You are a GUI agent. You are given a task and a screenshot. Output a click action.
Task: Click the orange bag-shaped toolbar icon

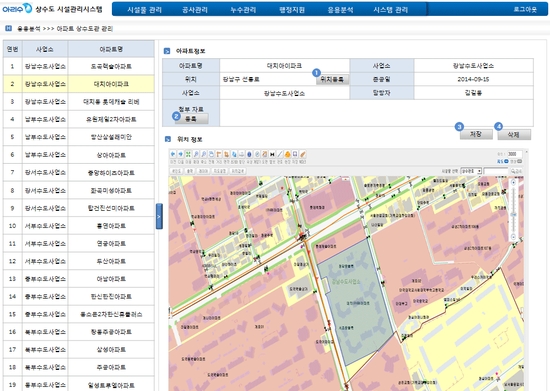point(287,154)
